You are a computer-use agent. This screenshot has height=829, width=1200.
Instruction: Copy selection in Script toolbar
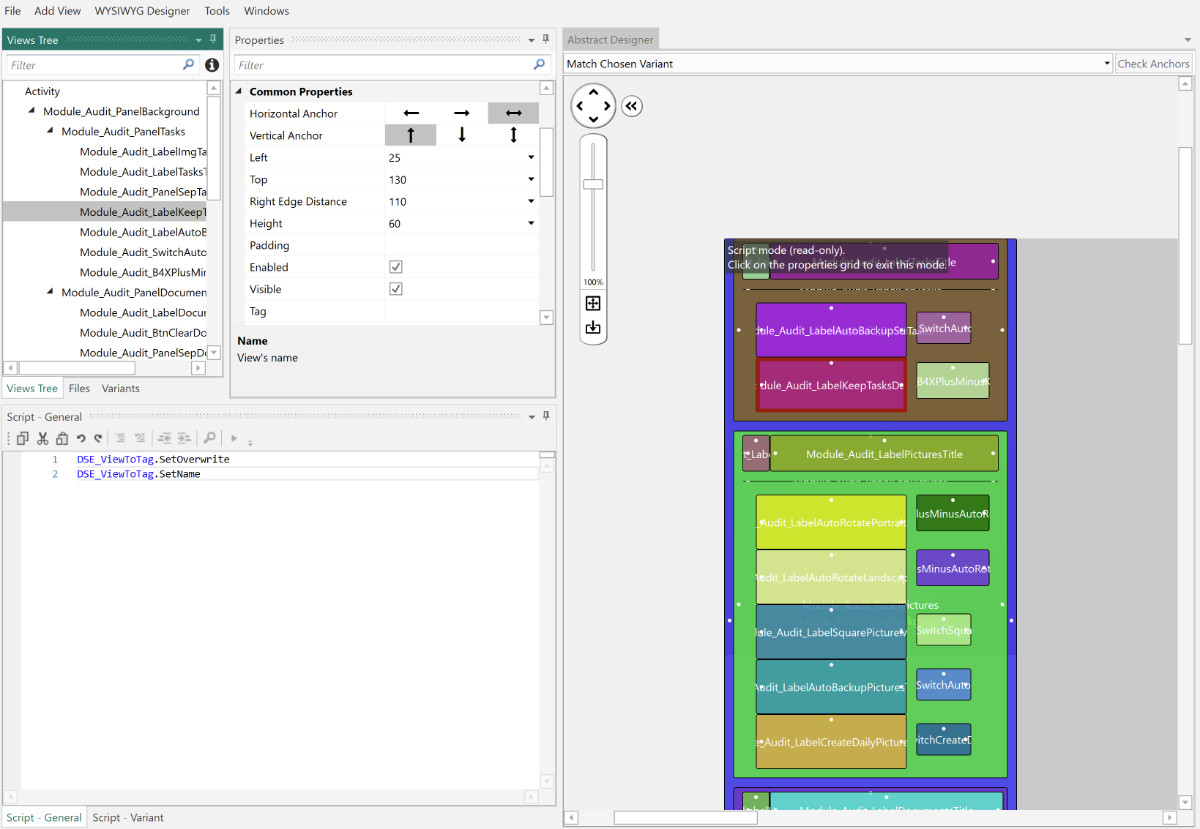[x=23, y=438]
